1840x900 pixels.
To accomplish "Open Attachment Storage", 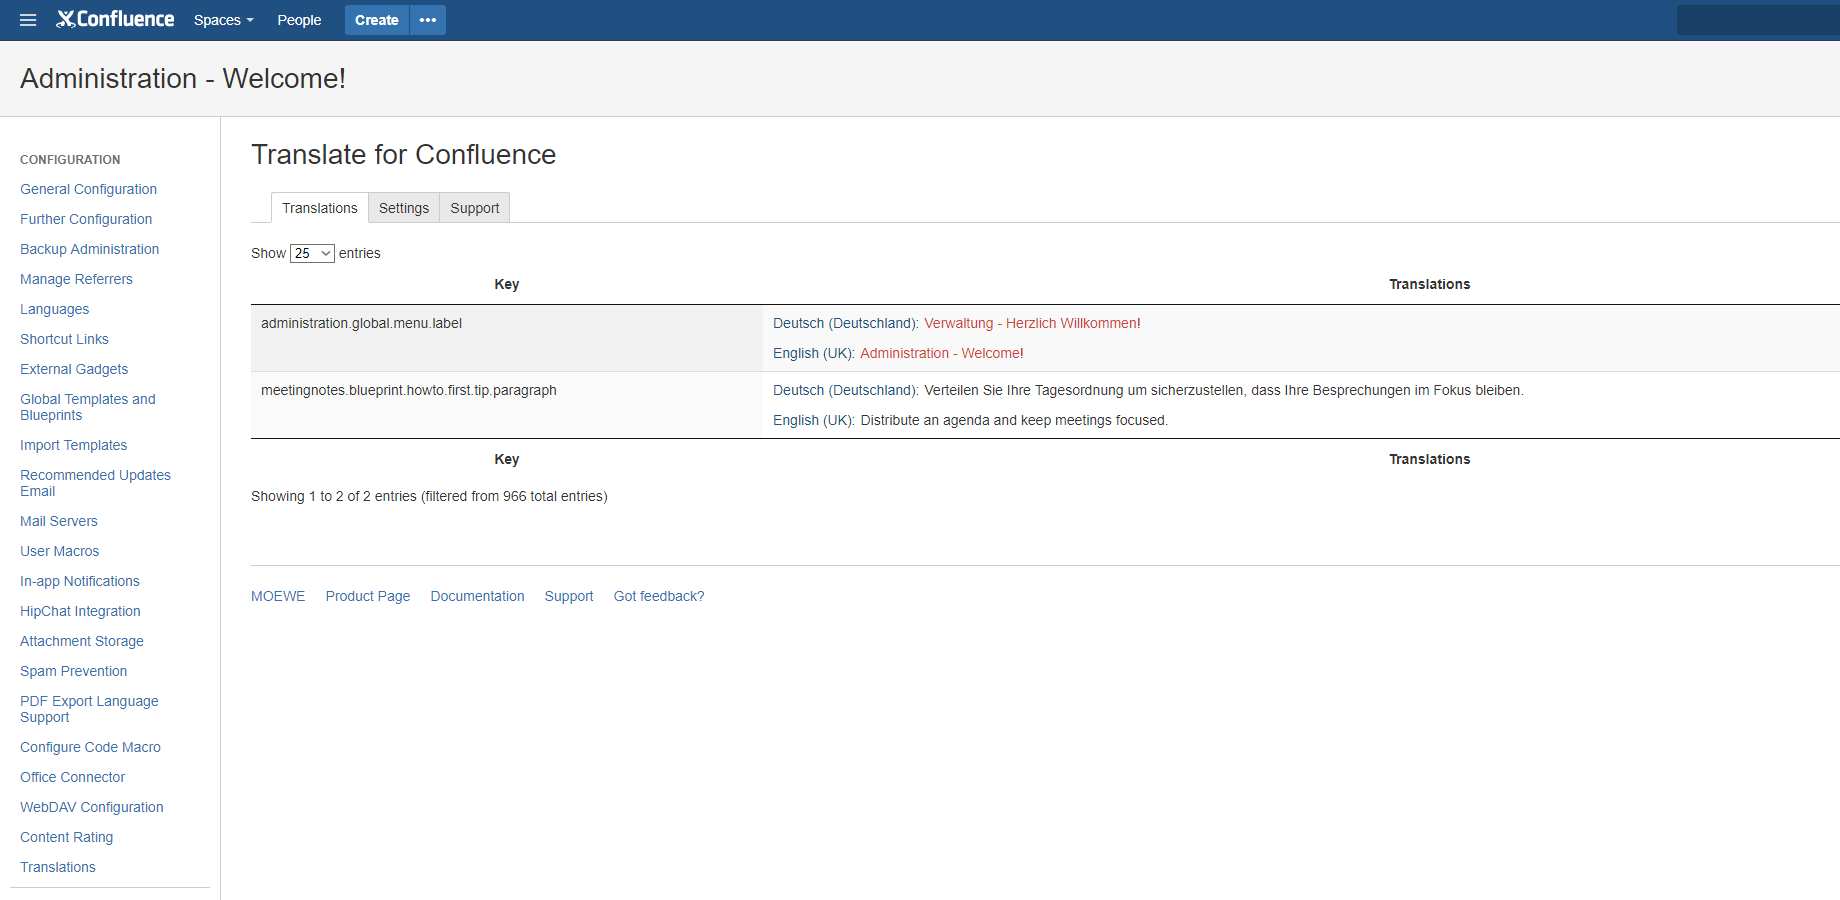I will [x=82, y=641].
